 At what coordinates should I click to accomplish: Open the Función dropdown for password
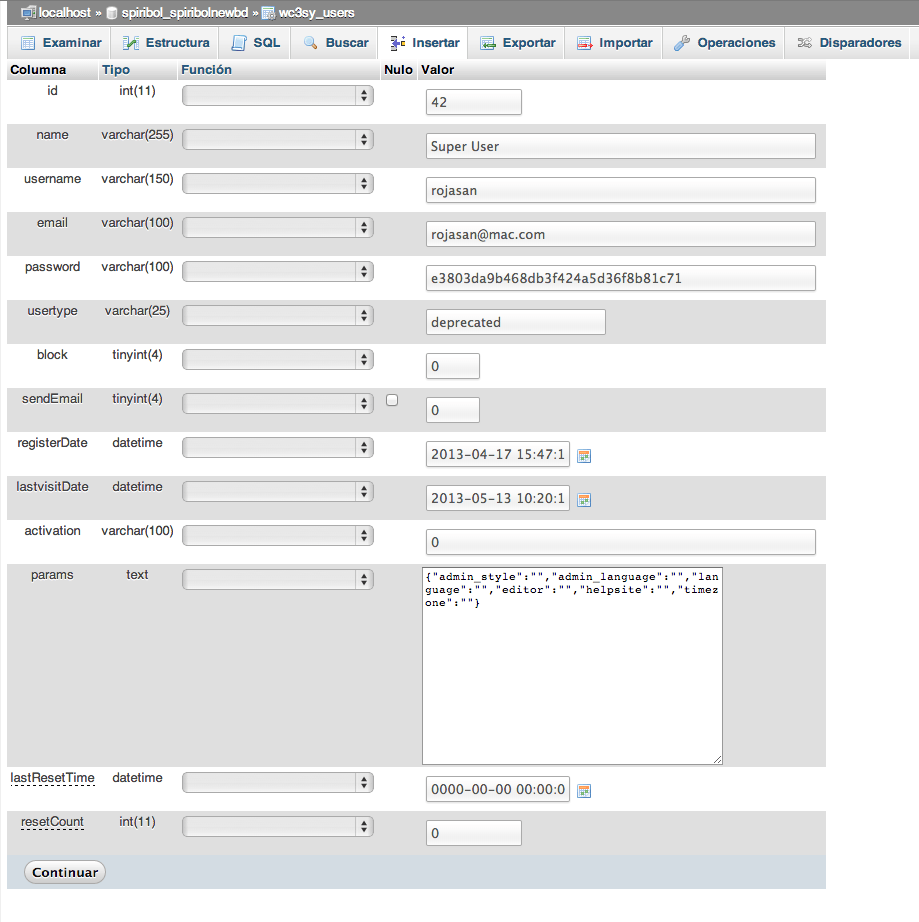278,272
